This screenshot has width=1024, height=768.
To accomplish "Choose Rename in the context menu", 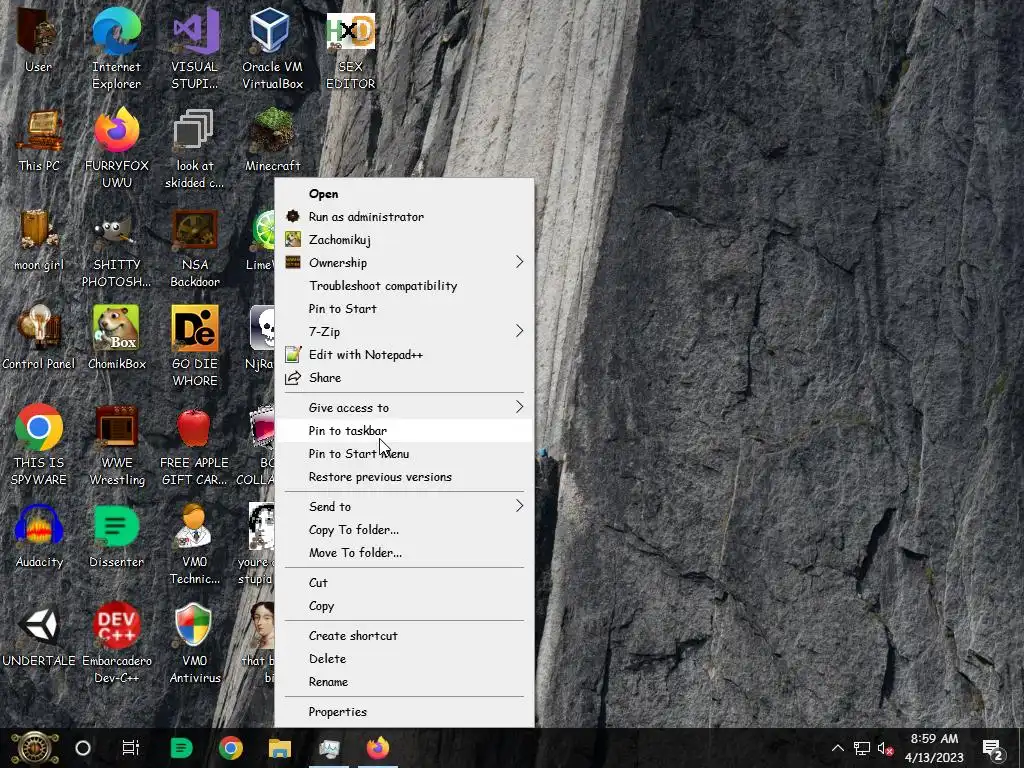I will 404,681.
